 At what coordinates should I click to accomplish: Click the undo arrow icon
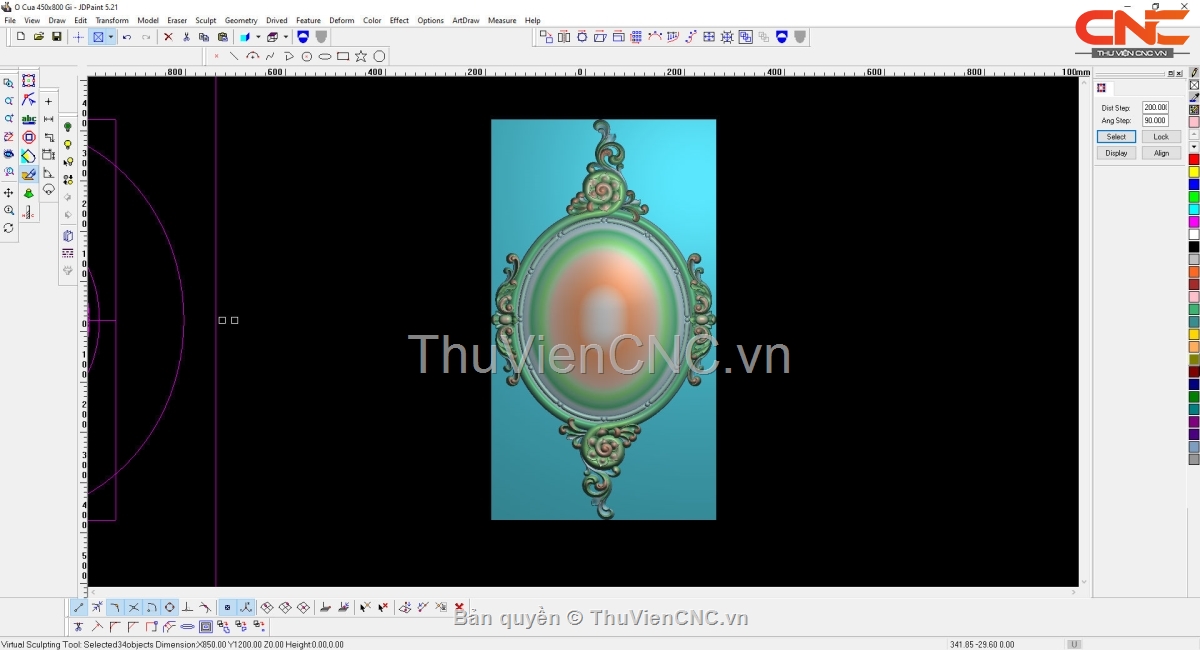(127, 37)
